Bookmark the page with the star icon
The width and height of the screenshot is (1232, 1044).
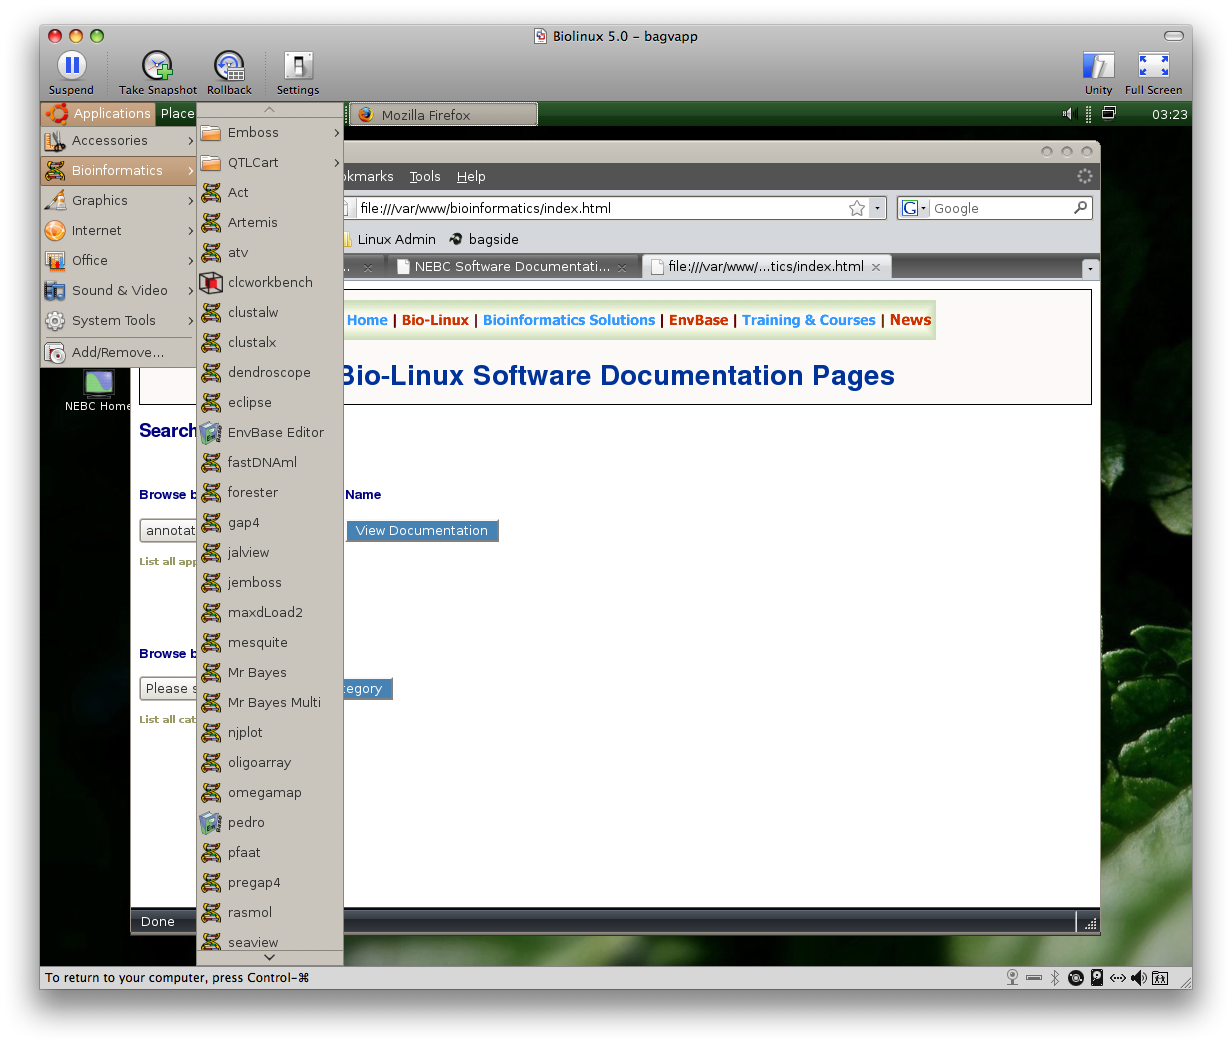tap(857, 208)
